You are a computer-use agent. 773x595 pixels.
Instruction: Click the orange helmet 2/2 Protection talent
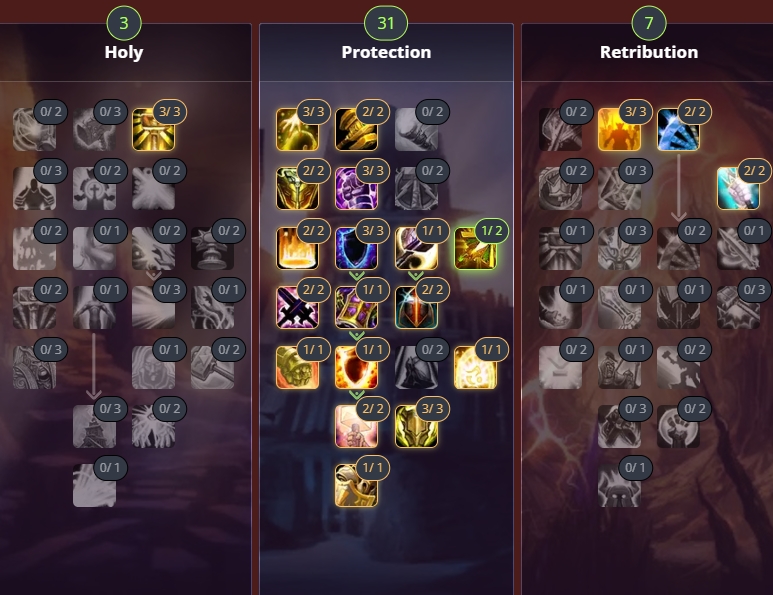416,308
